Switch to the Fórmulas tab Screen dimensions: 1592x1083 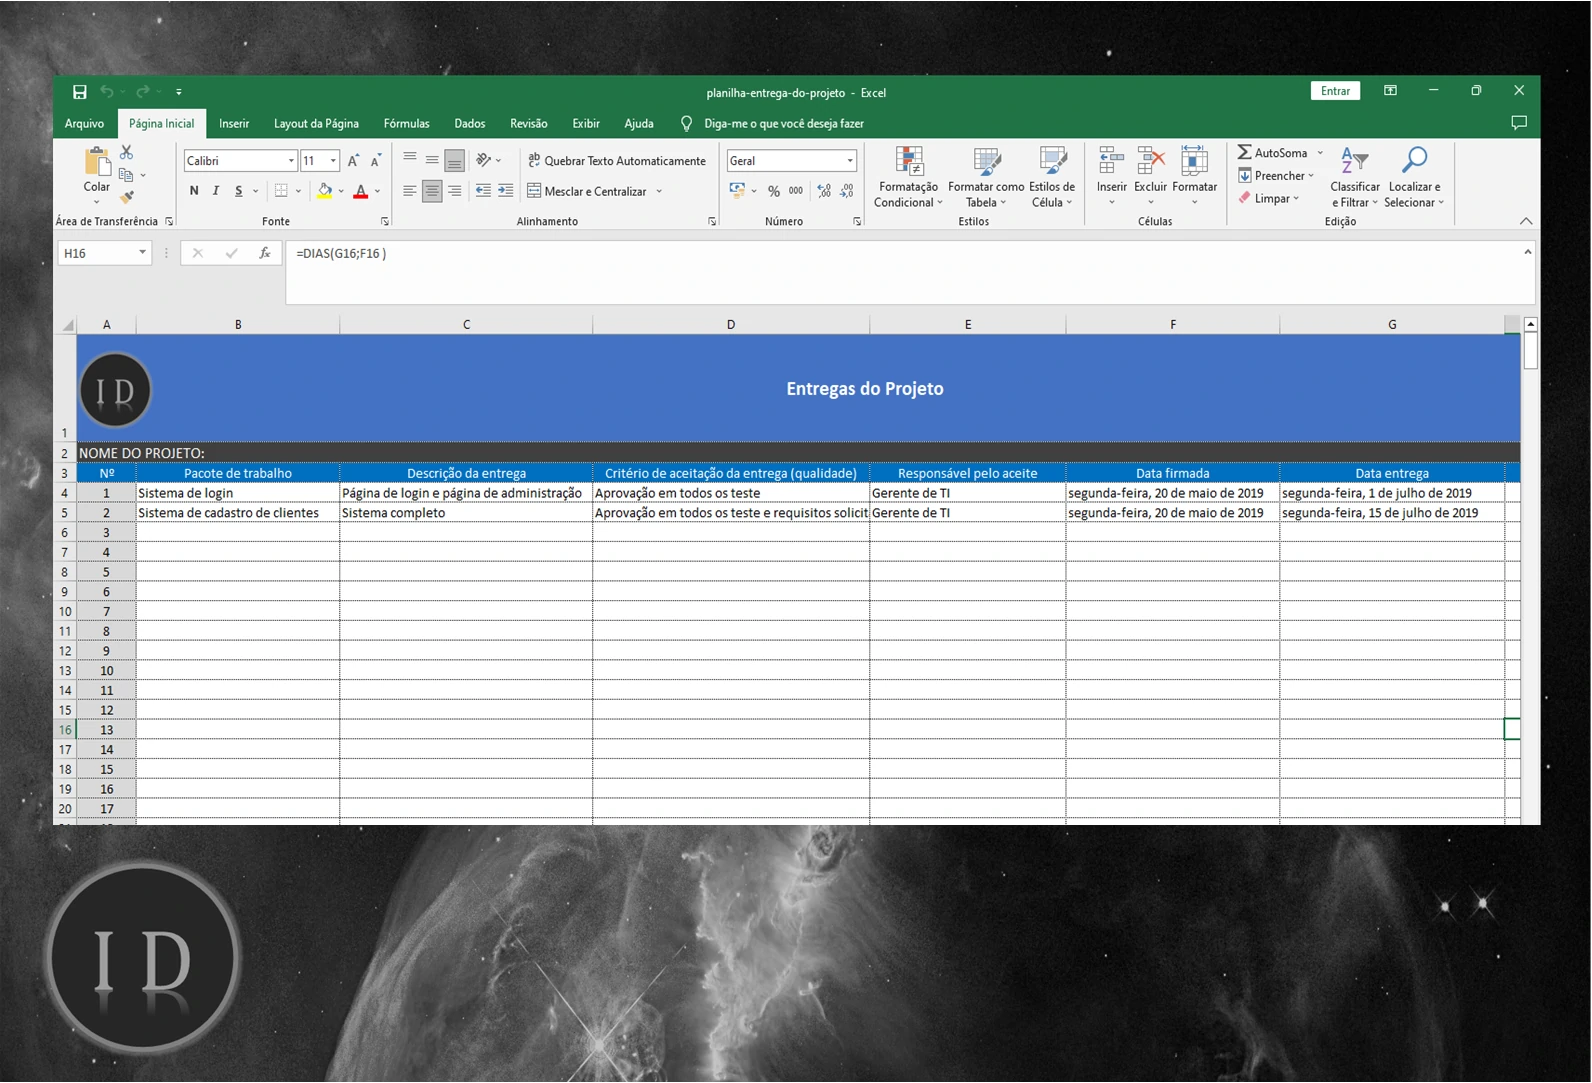coord(406,124)
